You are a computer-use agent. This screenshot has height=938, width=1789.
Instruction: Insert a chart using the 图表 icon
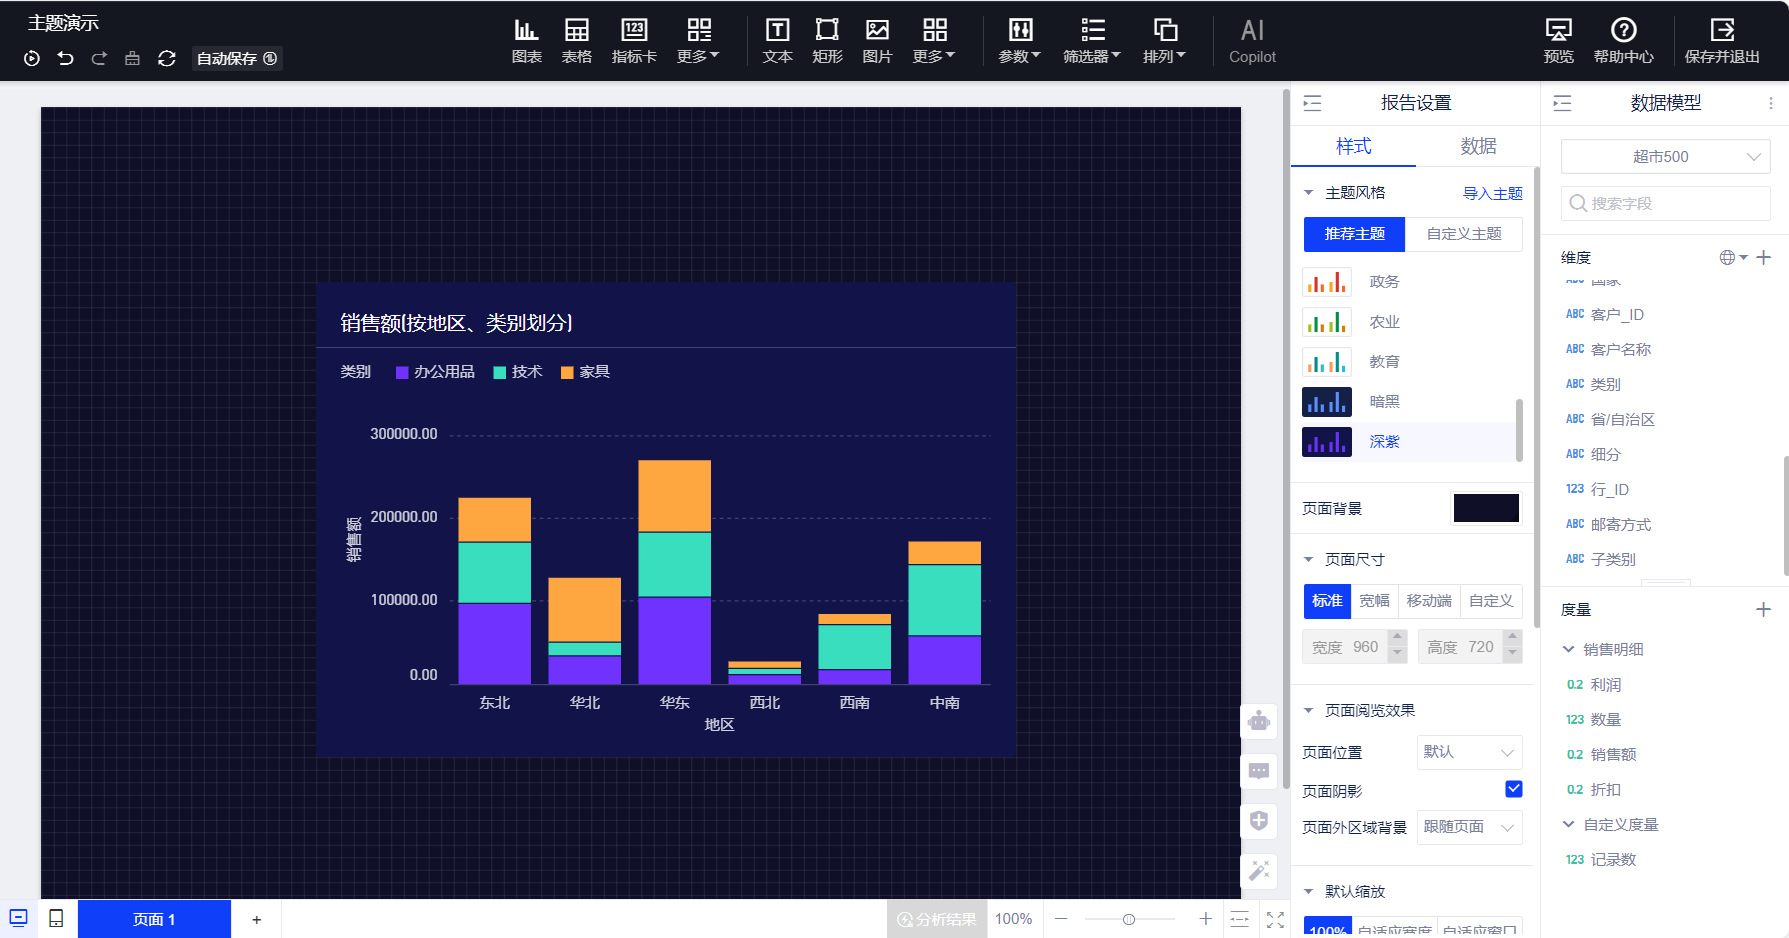point(526,40)
